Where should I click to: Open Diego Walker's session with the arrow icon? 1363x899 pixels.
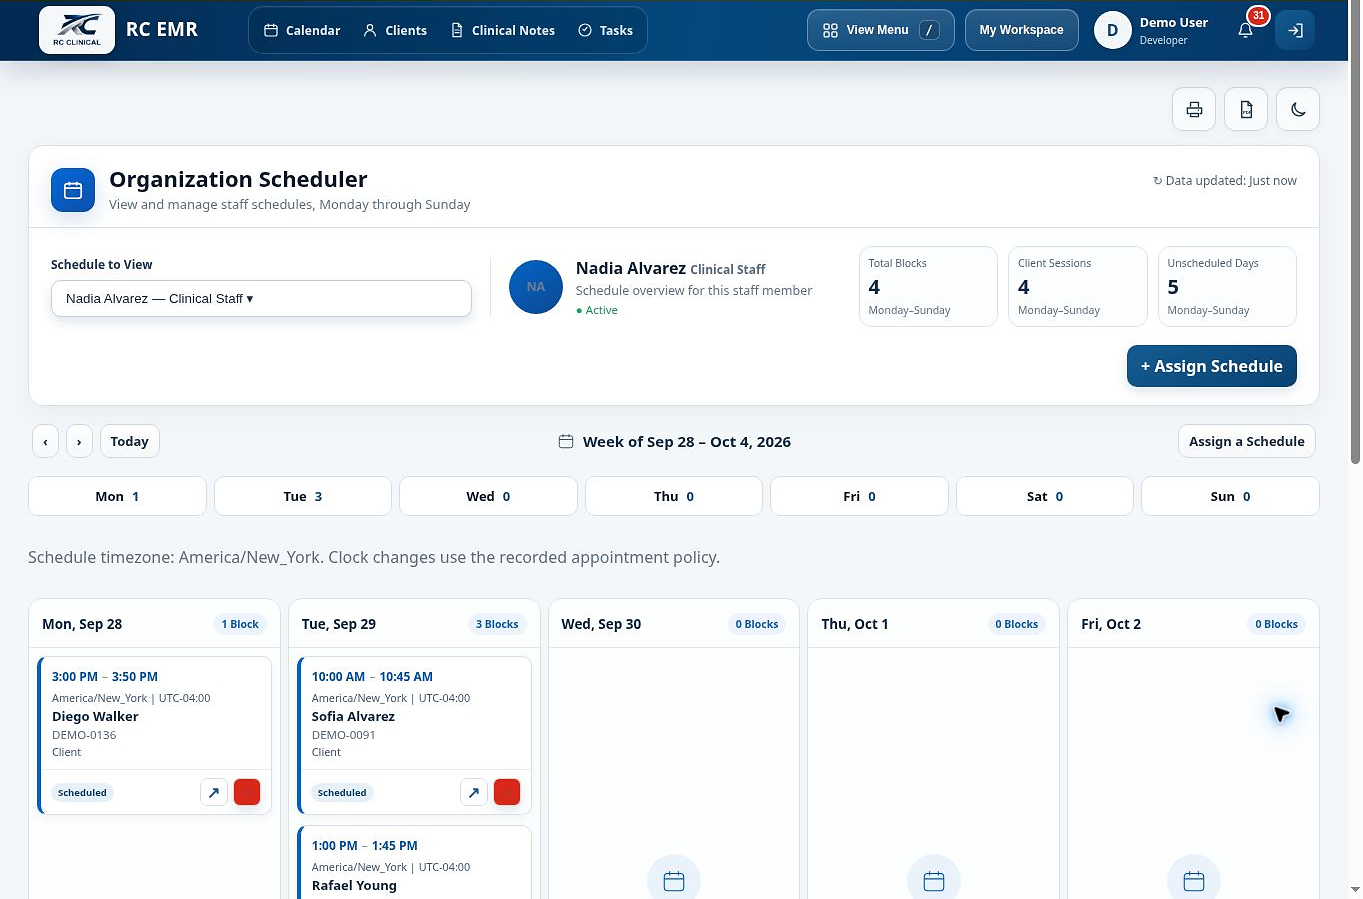(x=214, y=792)
